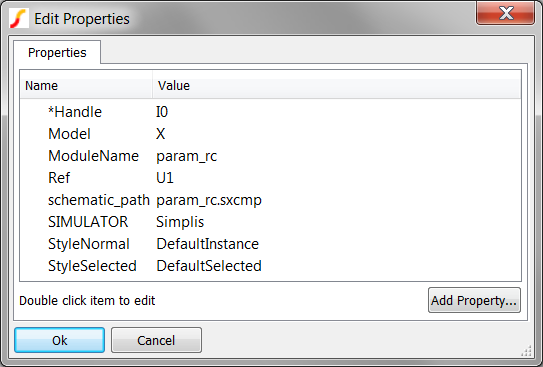This screenshot has width=543, height=367.
Task: Confirm changes with Ok button
Action: pos(60,340)
